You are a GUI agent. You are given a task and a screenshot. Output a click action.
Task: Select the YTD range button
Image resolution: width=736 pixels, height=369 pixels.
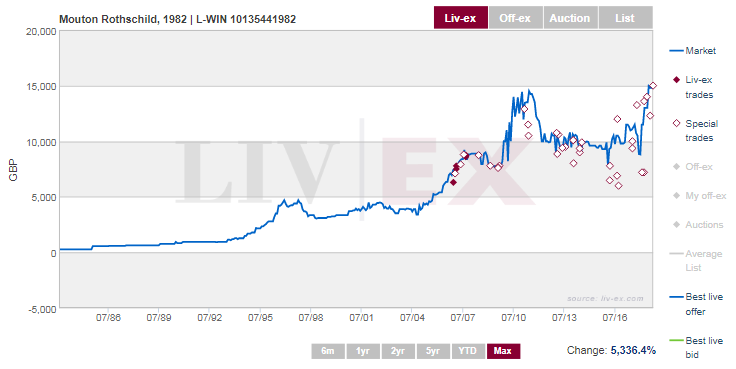click(468, 351)
